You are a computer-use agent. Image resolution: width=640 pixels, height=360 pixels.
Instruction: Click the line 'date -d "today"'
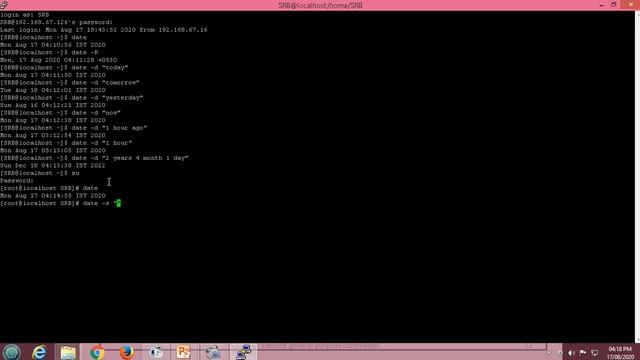click(x=64, y=67)
